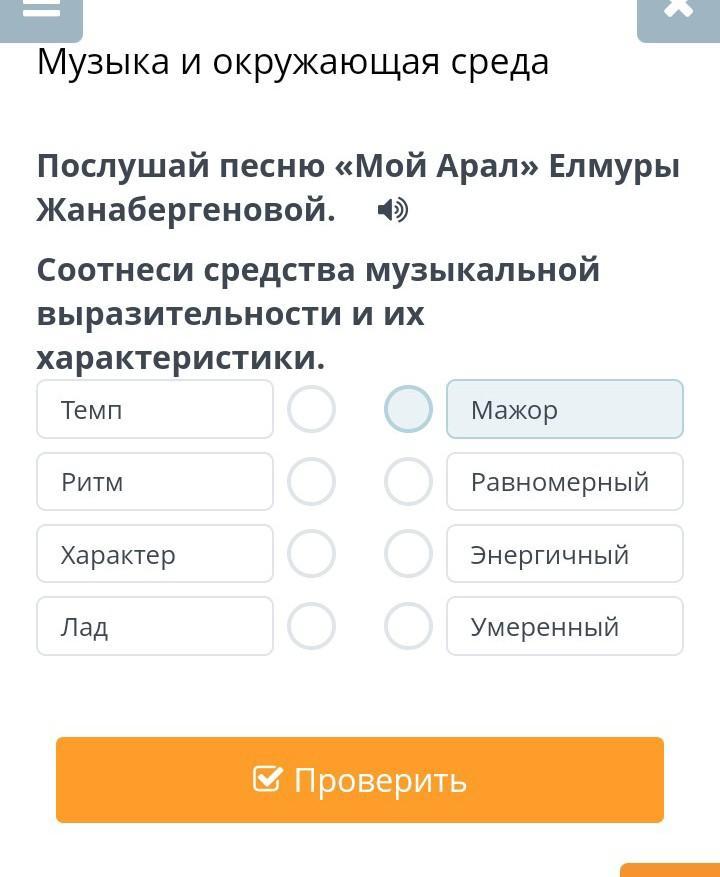Click the connector circle beside Энергичный

pos(408,554)
